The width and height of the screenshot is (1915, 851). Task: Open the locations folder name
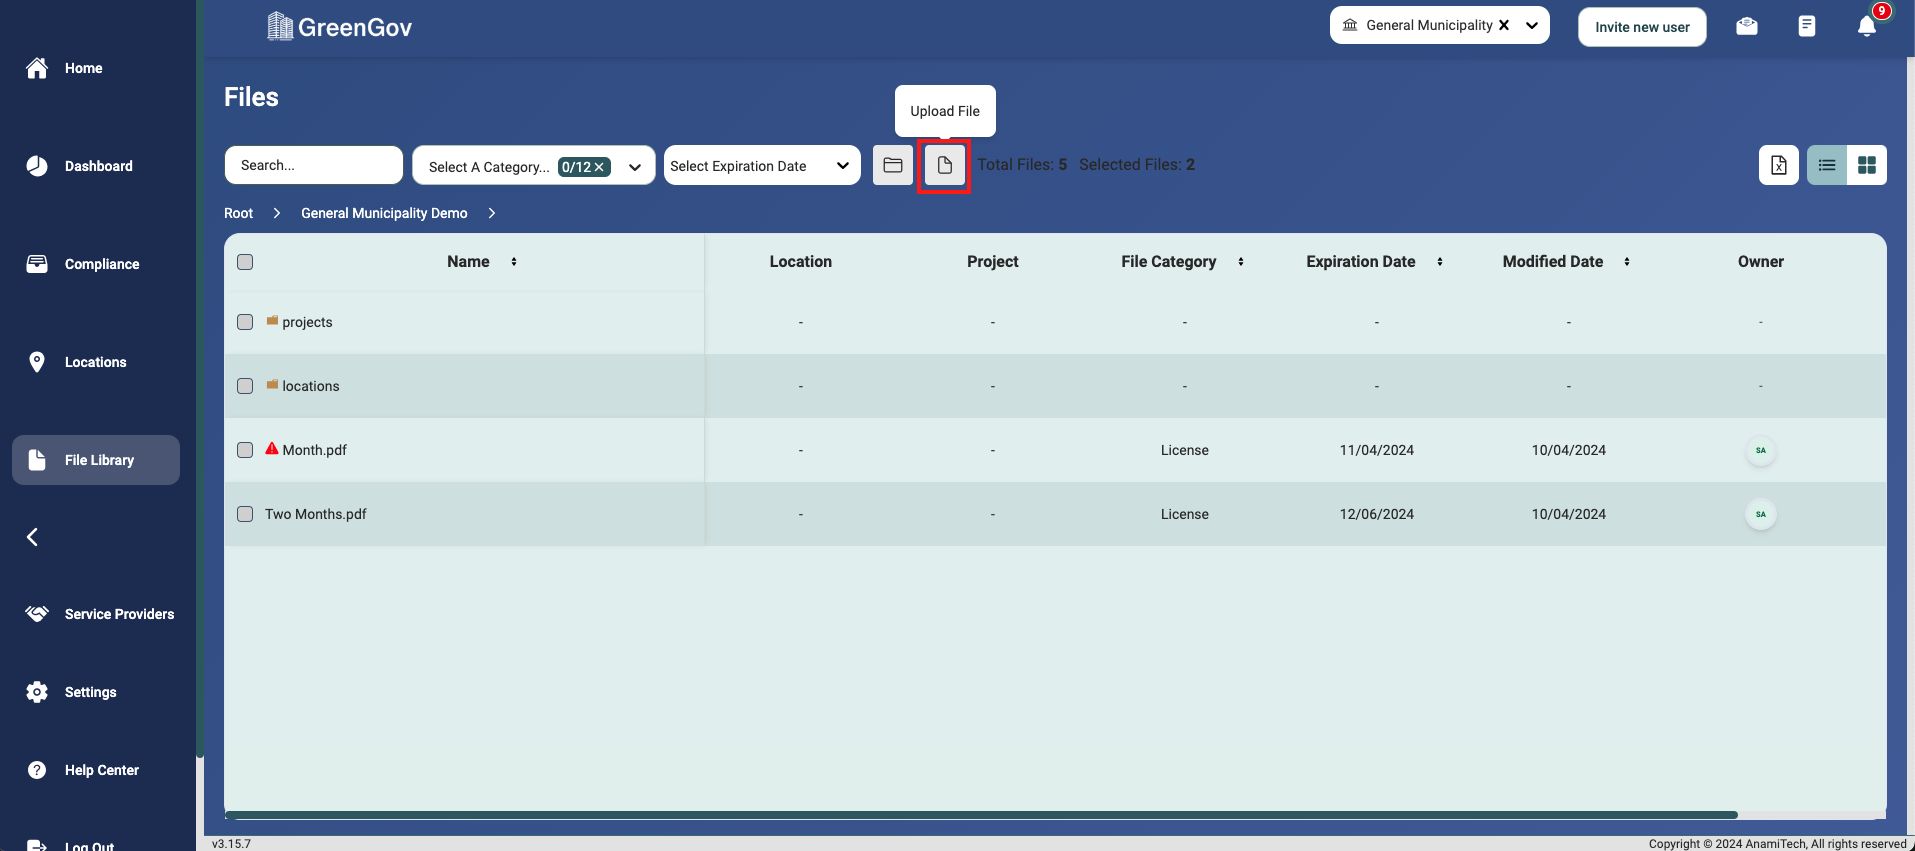point(311,386)
